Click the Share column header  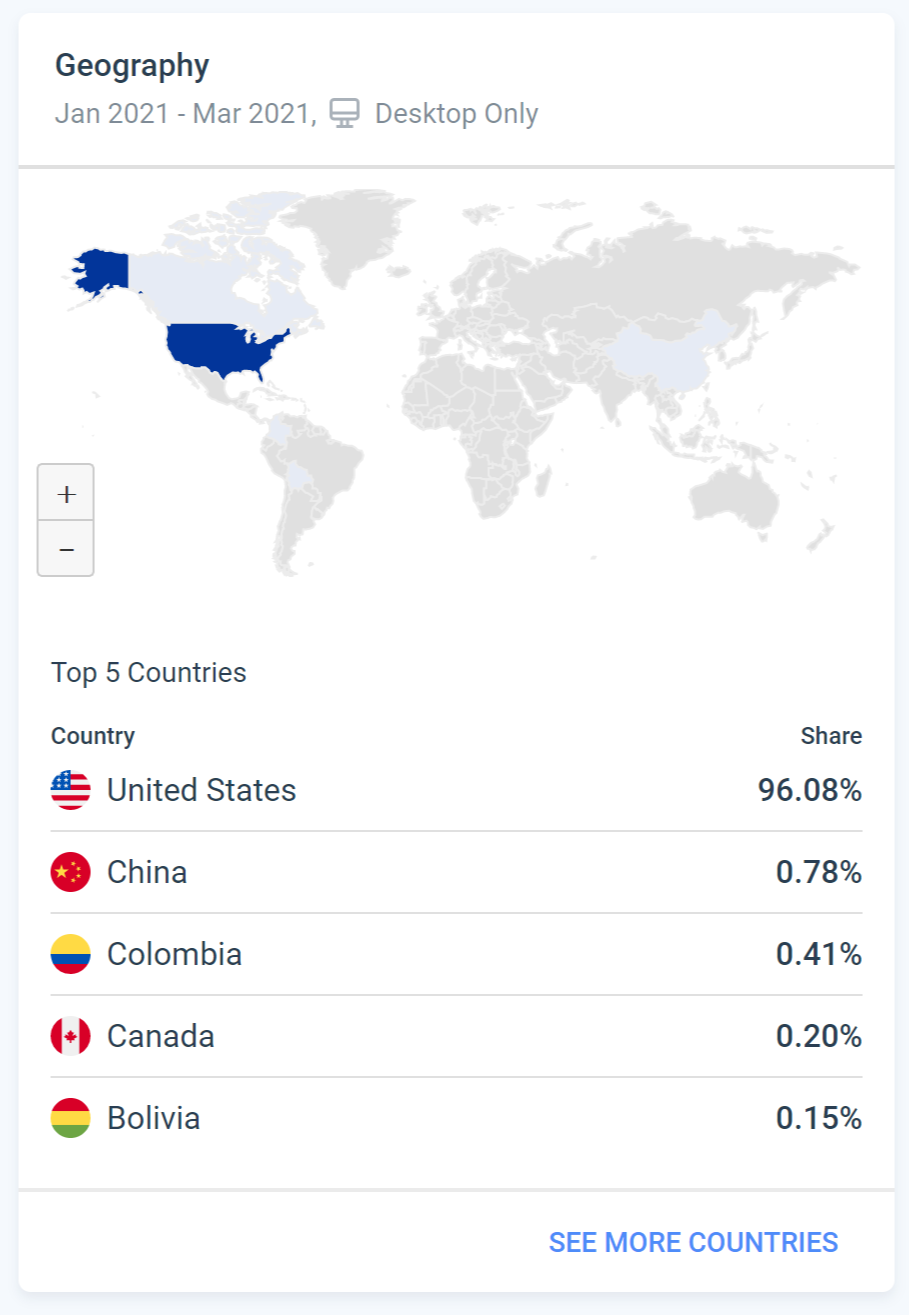(830, 737)
